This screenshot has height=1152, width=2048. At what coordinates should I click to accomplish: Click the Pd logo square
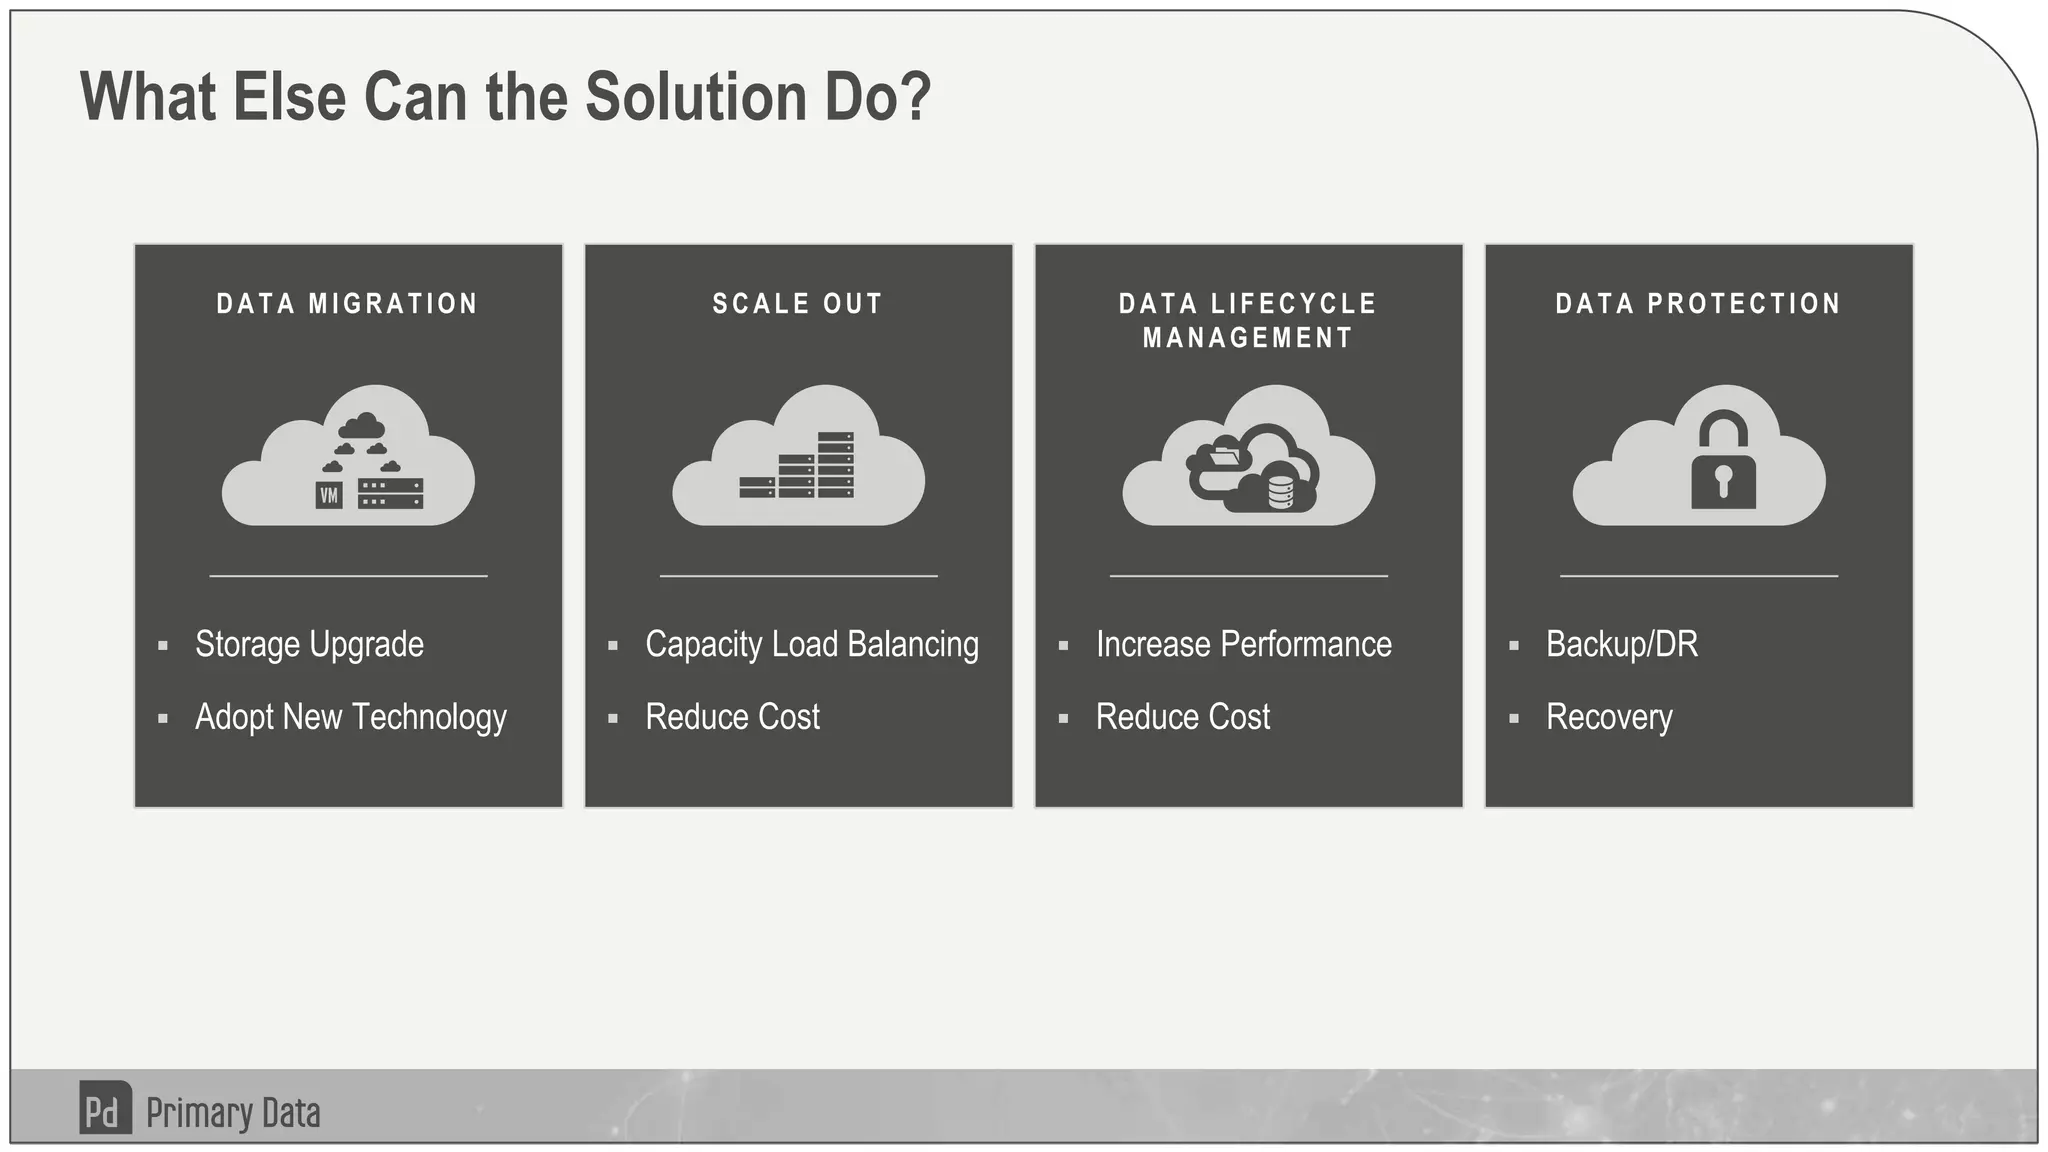click(105, 1108)
